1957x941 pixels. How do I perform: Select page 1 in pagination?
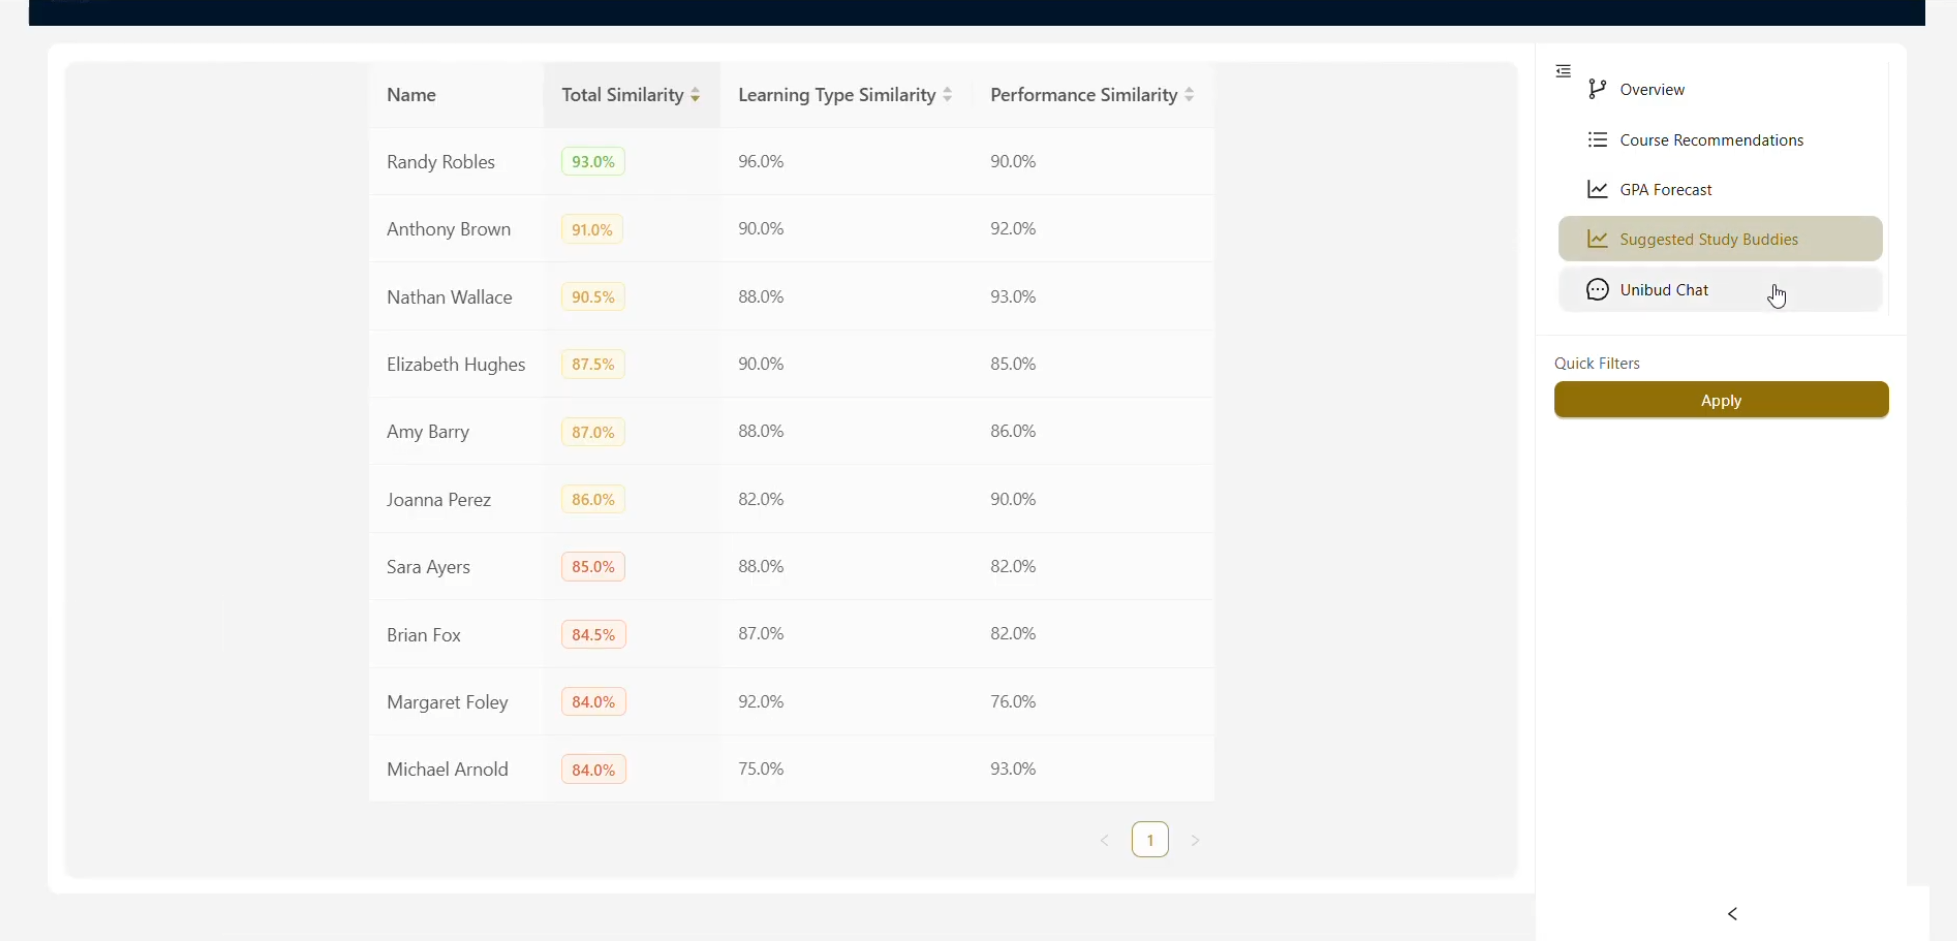pyautogui.click(x=1150, y=840)
